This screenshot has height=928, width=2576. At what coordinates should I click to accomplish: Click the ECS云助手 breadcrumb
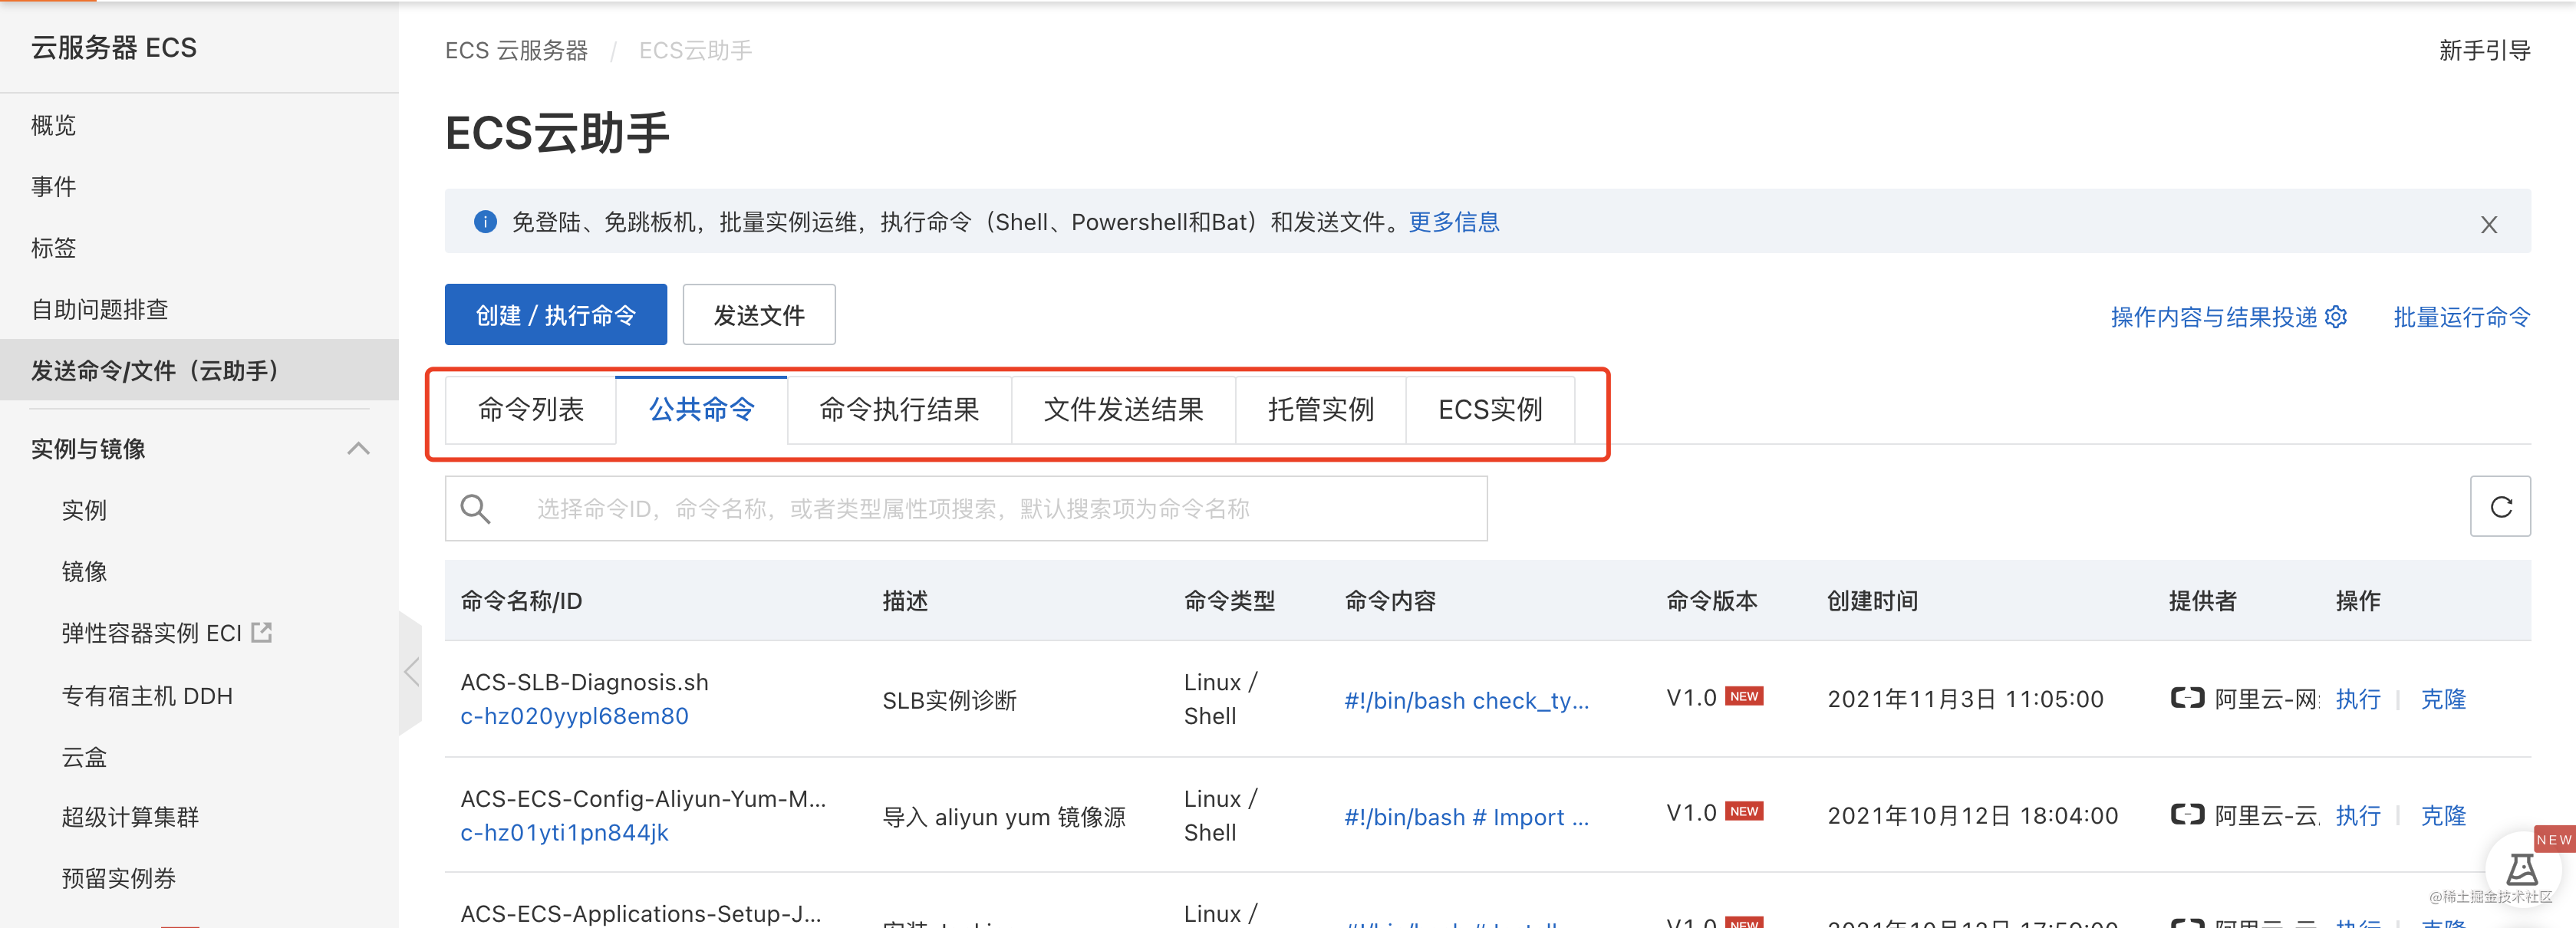coord(695,51)
